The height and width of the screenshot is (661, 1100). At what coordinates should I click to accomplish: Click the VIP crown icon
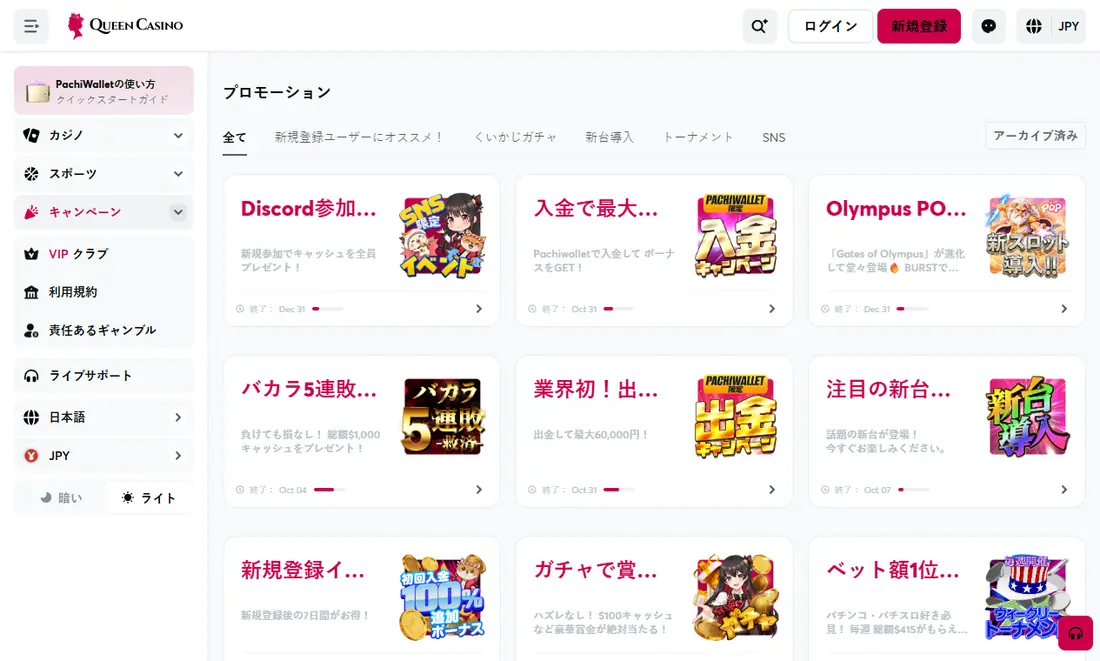click(x=31, y=254)
